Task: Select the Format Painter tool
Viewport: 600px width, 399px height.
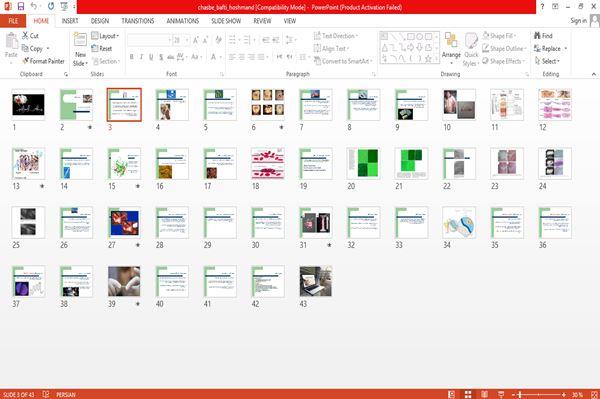Action: pos(43,61)
